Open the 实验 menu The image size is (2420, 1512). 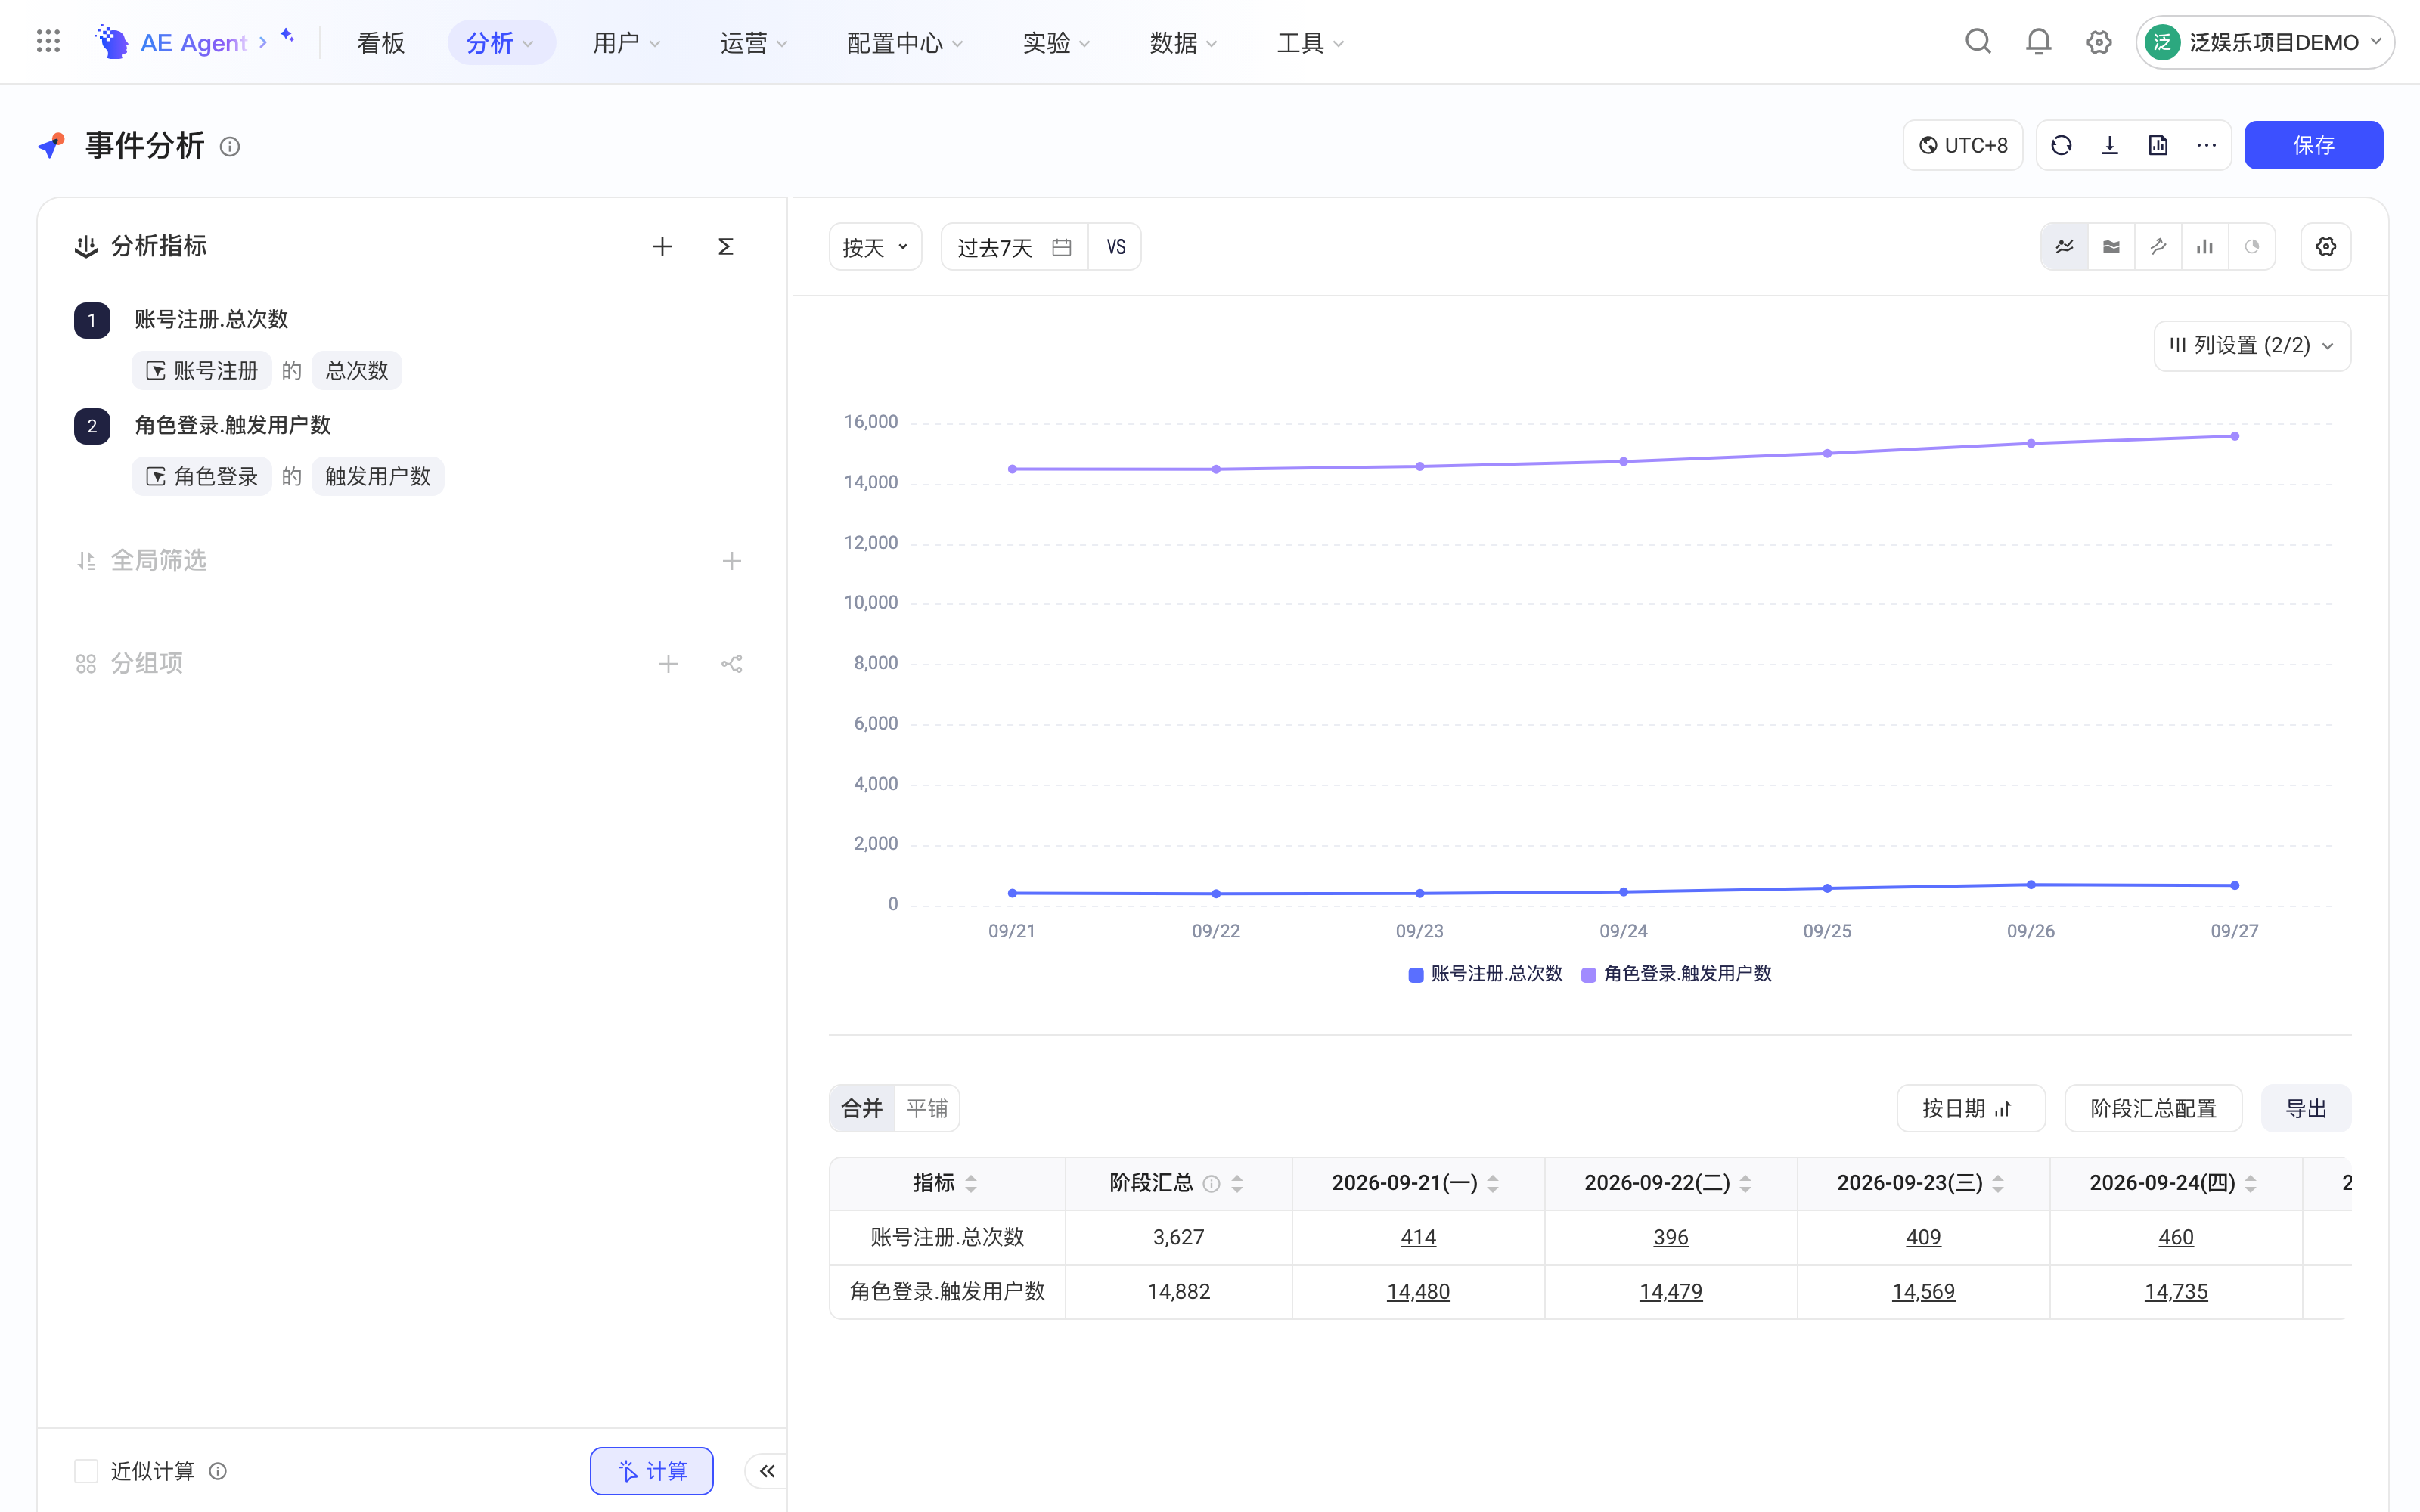pos(1056,42)
